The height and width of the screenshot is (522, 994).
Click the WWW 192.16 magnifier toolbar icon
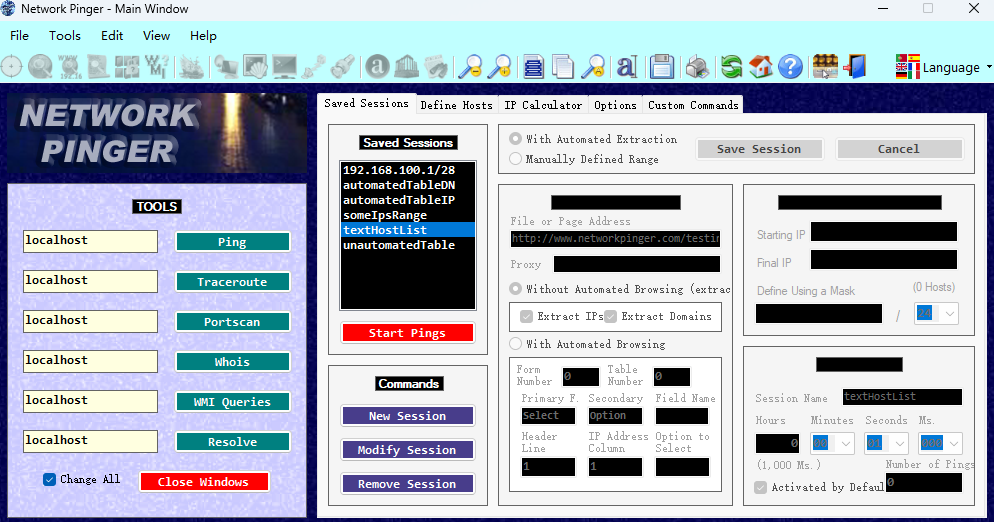(68, 67)
